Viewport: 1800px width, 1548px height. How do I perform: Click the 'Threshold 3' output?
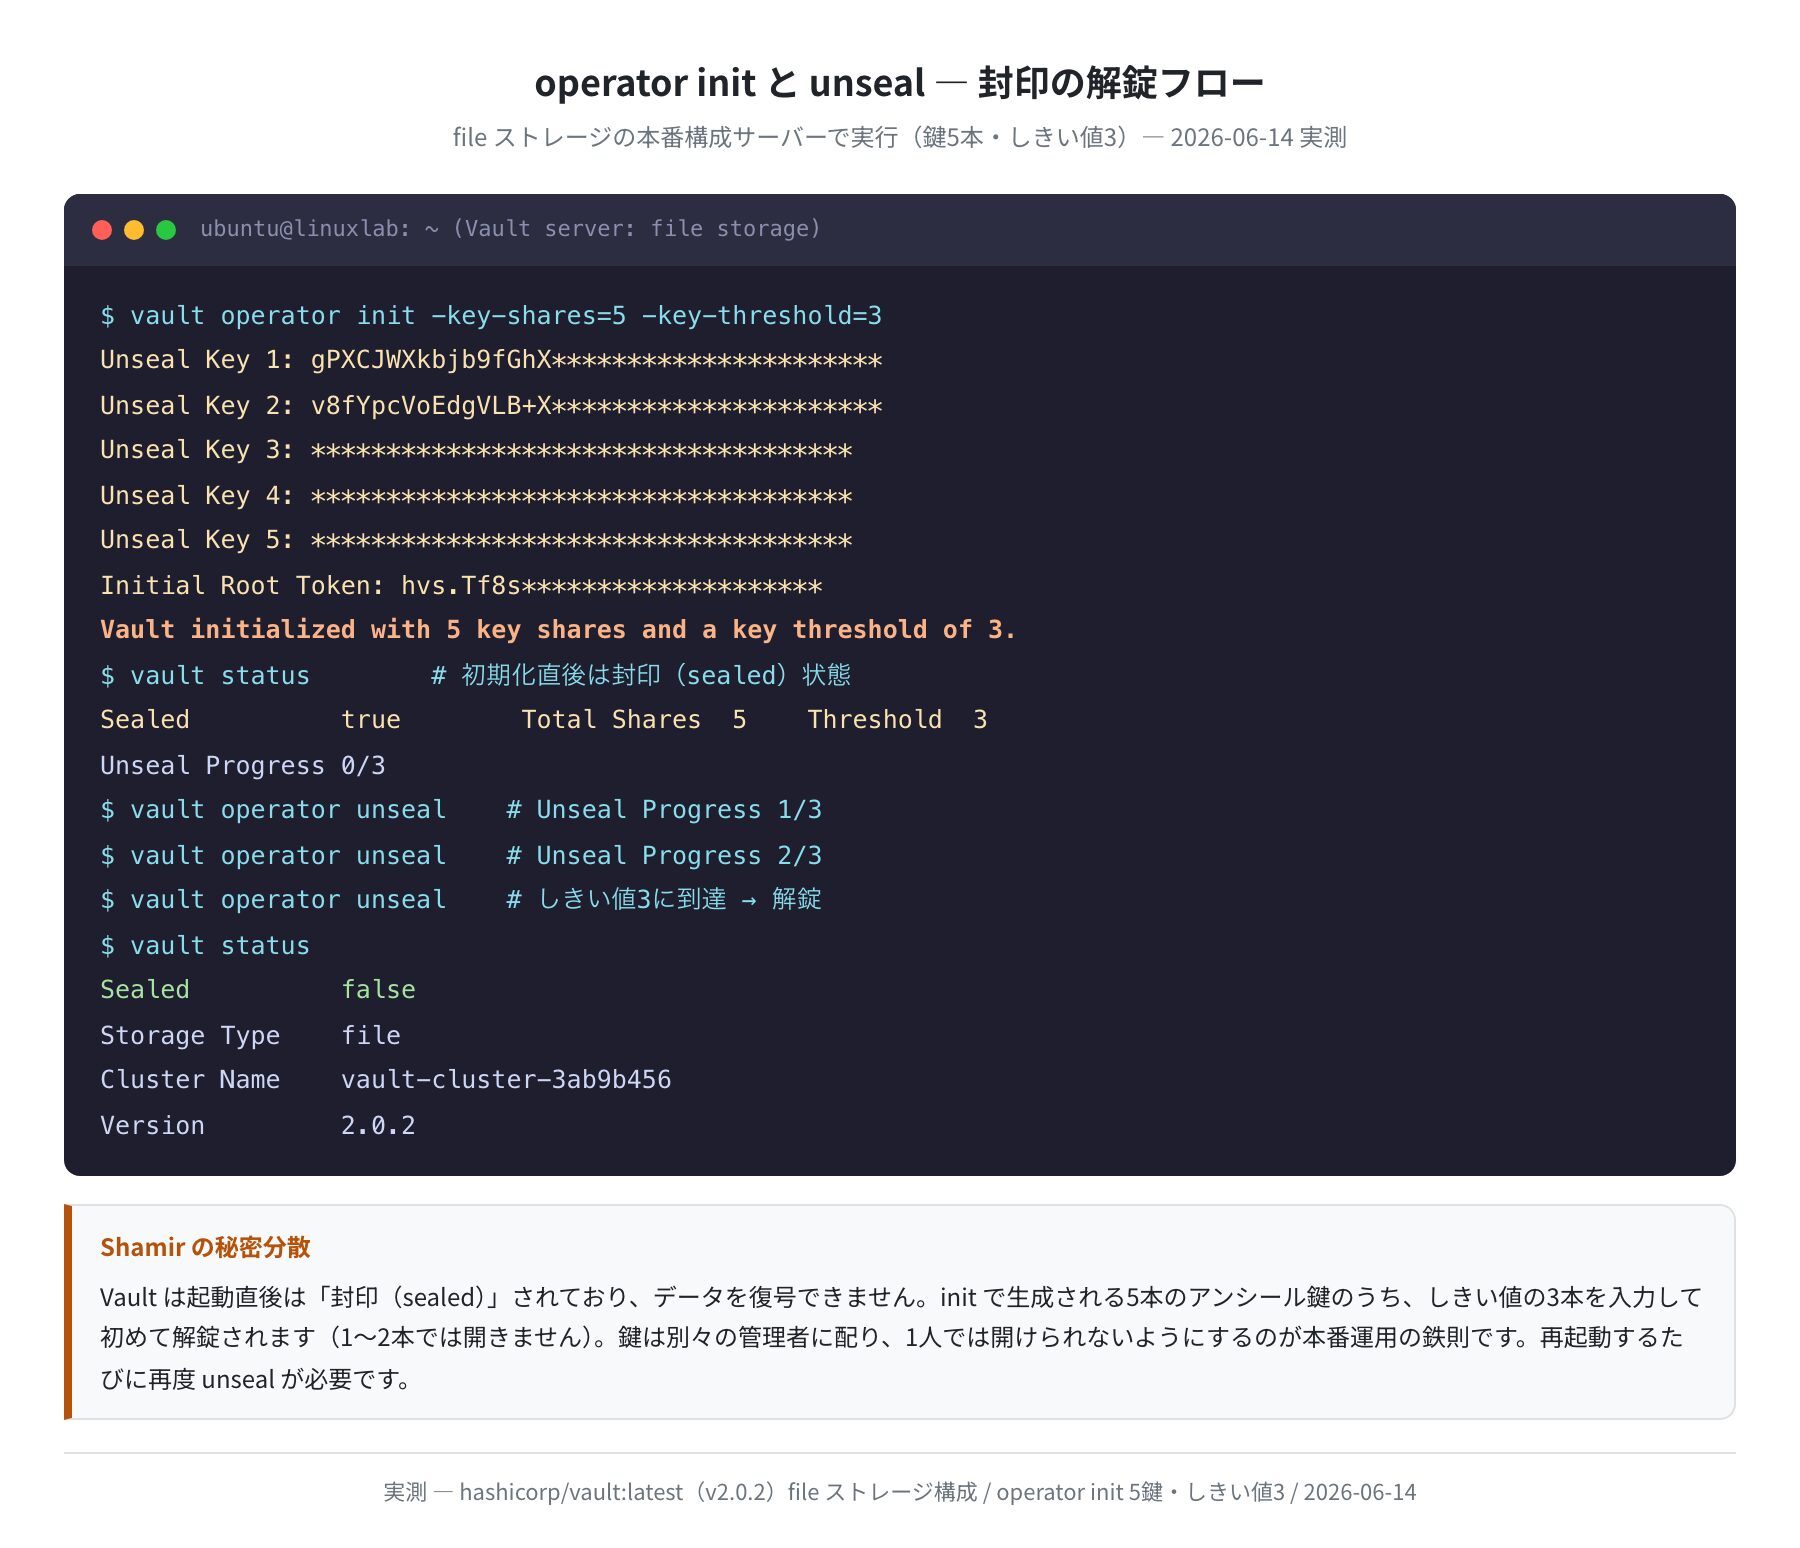click(x=898, y=720)
